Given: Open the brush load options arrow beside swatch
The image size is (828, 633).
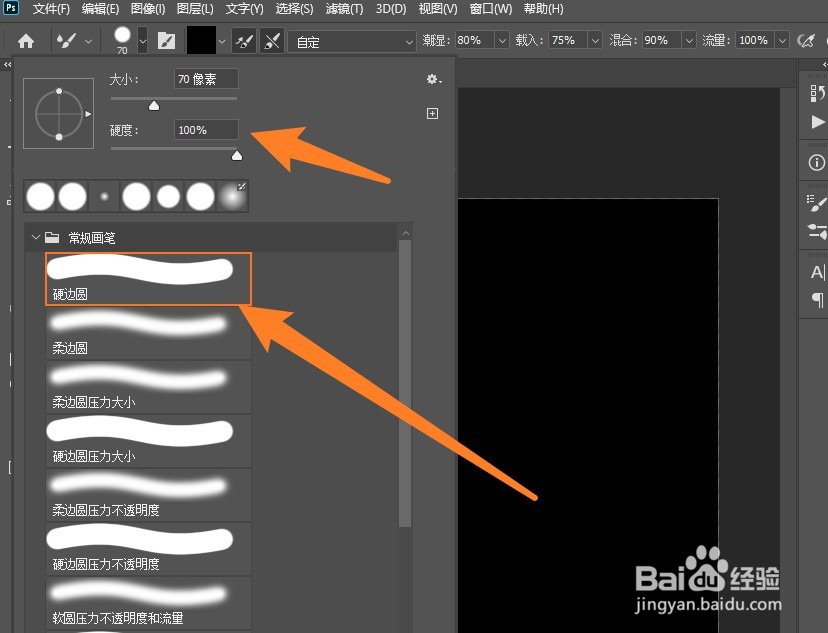Looking at the screenshot, I should click(222, 41).
